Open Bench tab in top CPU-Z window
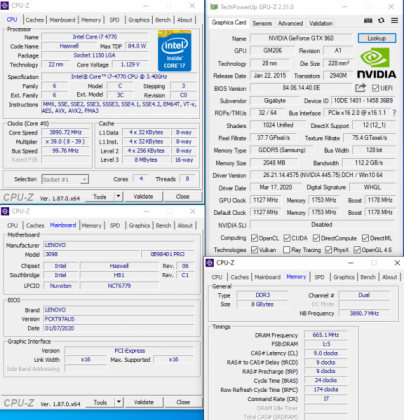 pyautogui.click(x=163, y=20)
